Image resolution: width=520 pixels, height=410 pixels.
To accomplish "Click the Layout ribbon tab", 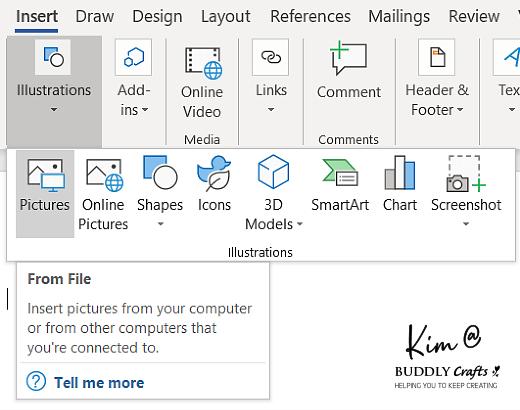I will click(226, 16).
